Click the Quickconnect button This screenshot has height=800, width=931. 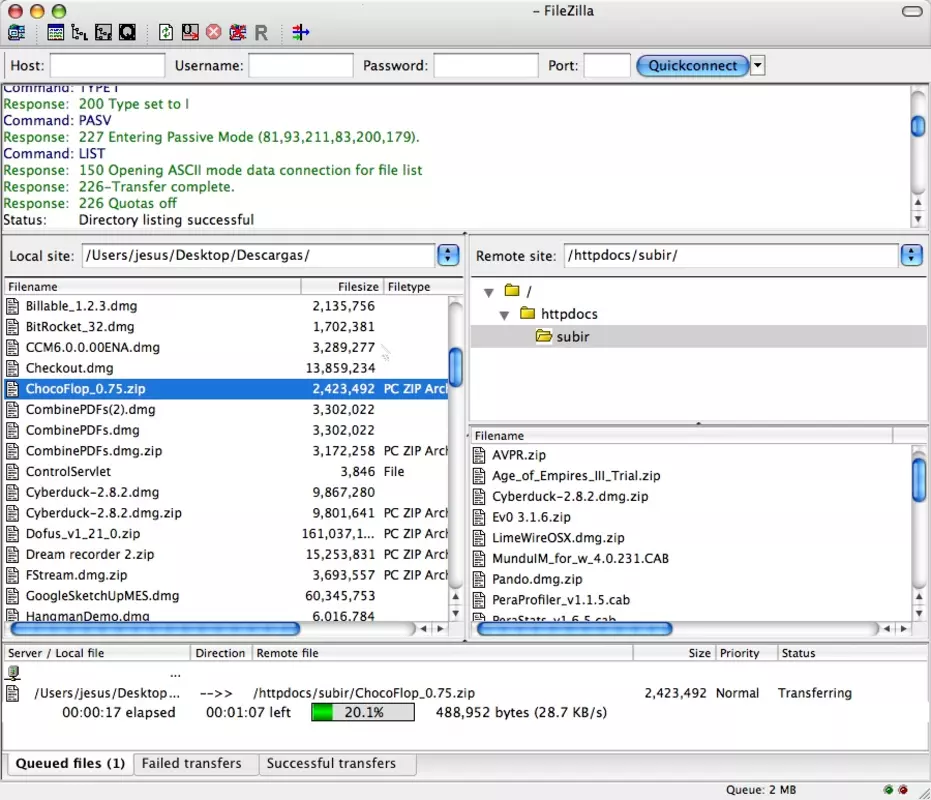click(x=692, y=65)
